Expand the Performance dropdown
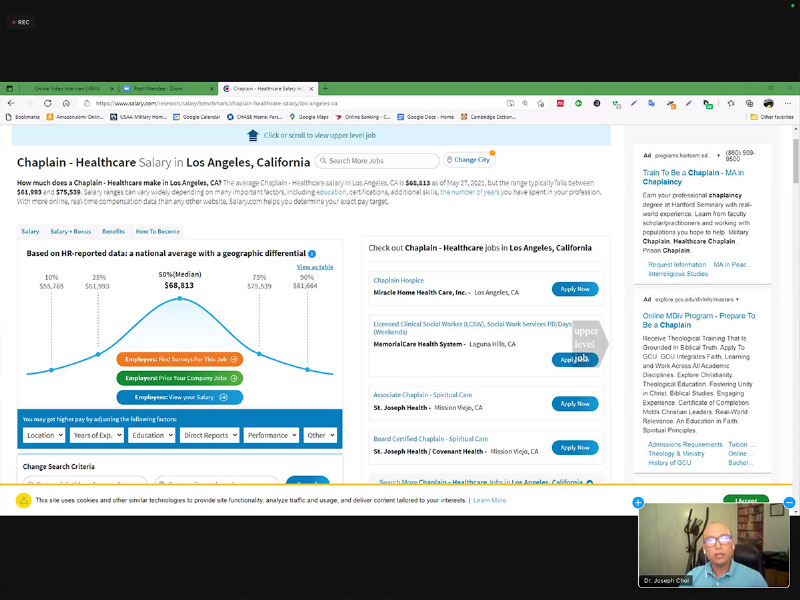Viewport: 800px width, 600px height. point(271,435)
